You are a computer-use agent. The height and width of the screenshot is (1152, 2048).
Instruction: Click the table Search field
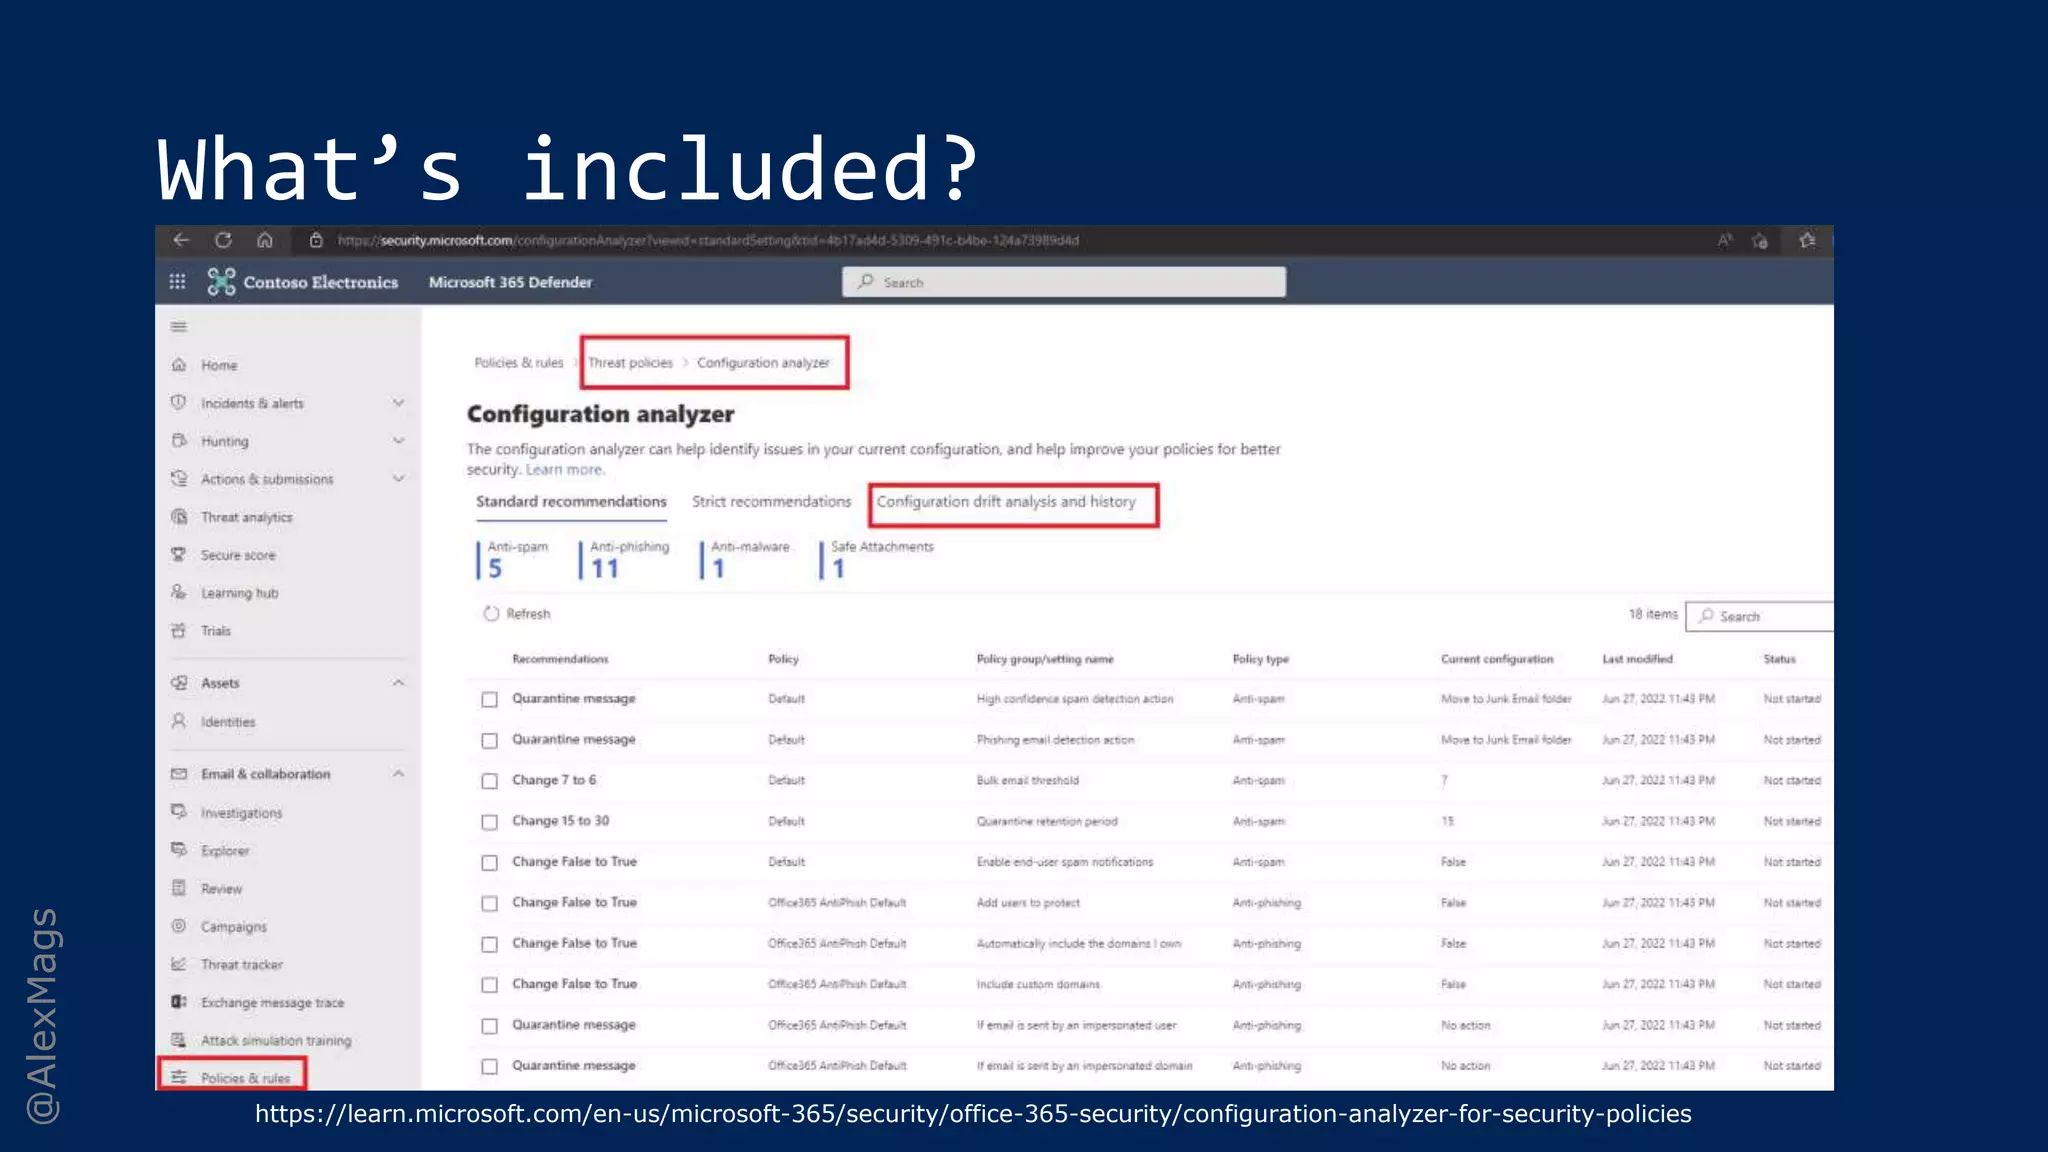(x=1760, y=617)
